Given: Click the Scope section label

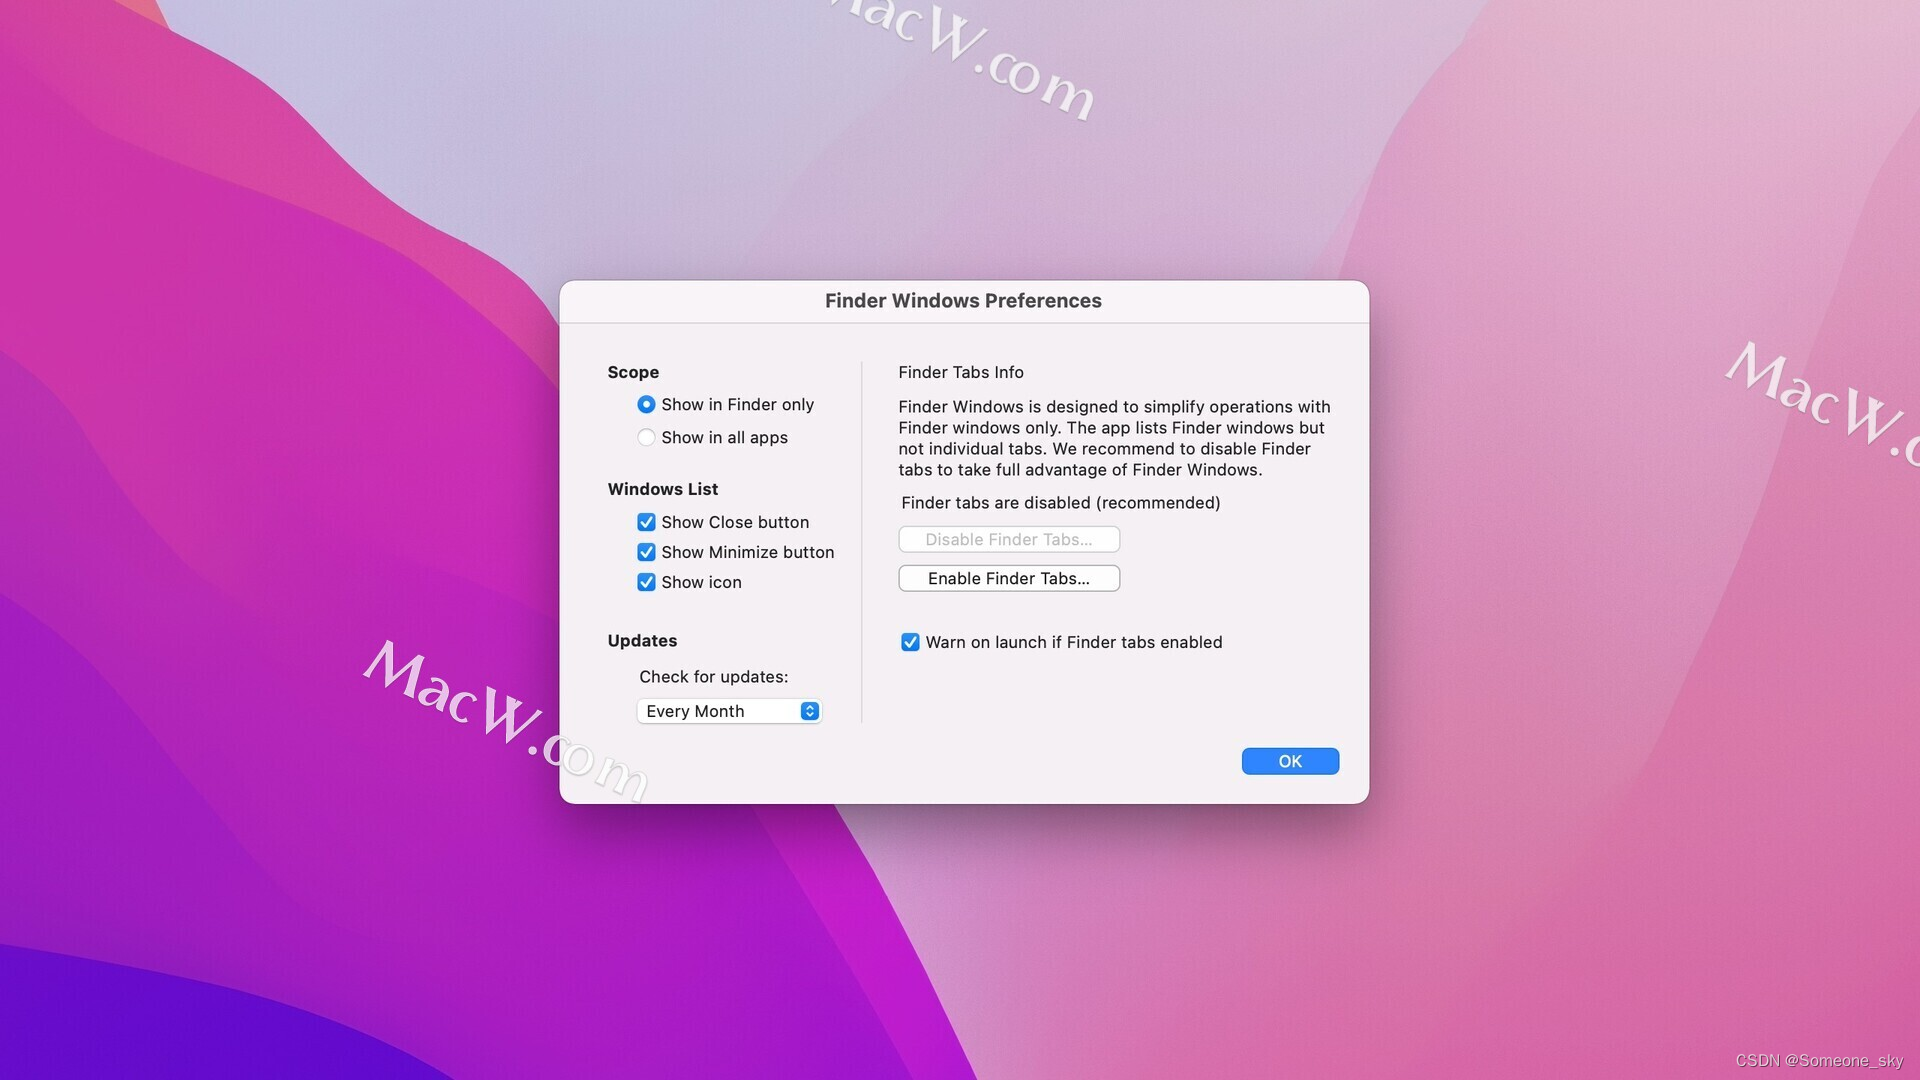Looking at the screenshot, I should click(632, 371).
